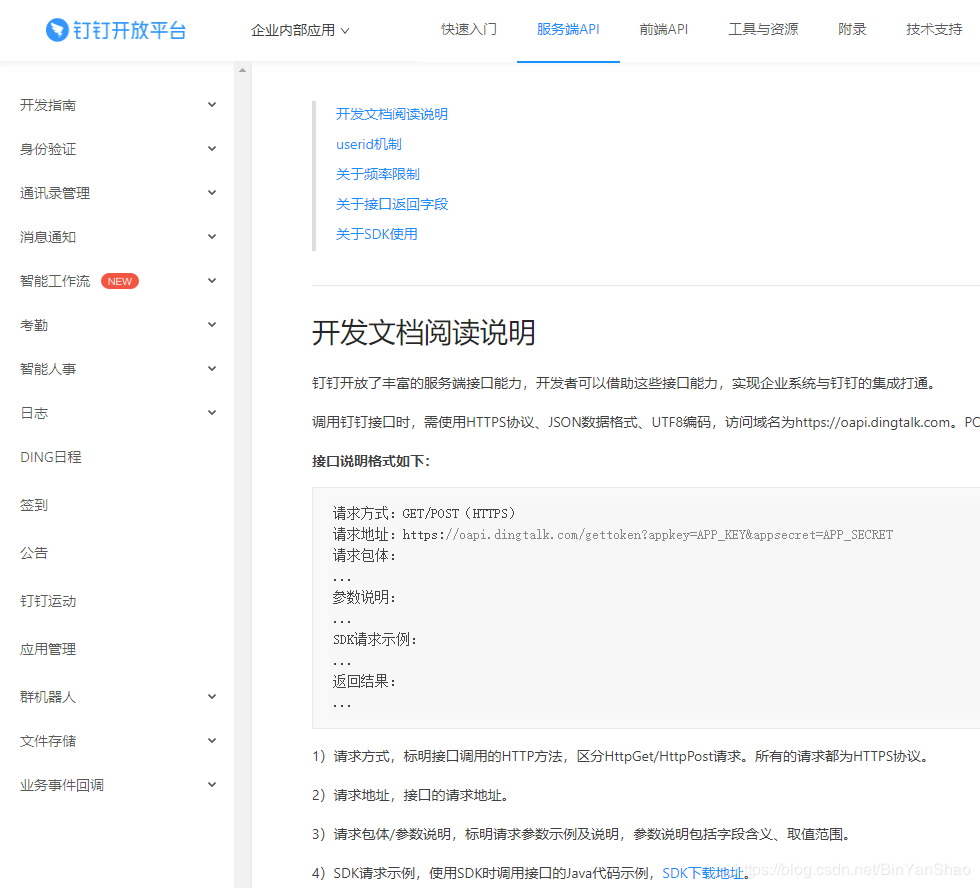Expand the 考勤 sidebar chevron

pyautogui.click(x=211, y=325)
